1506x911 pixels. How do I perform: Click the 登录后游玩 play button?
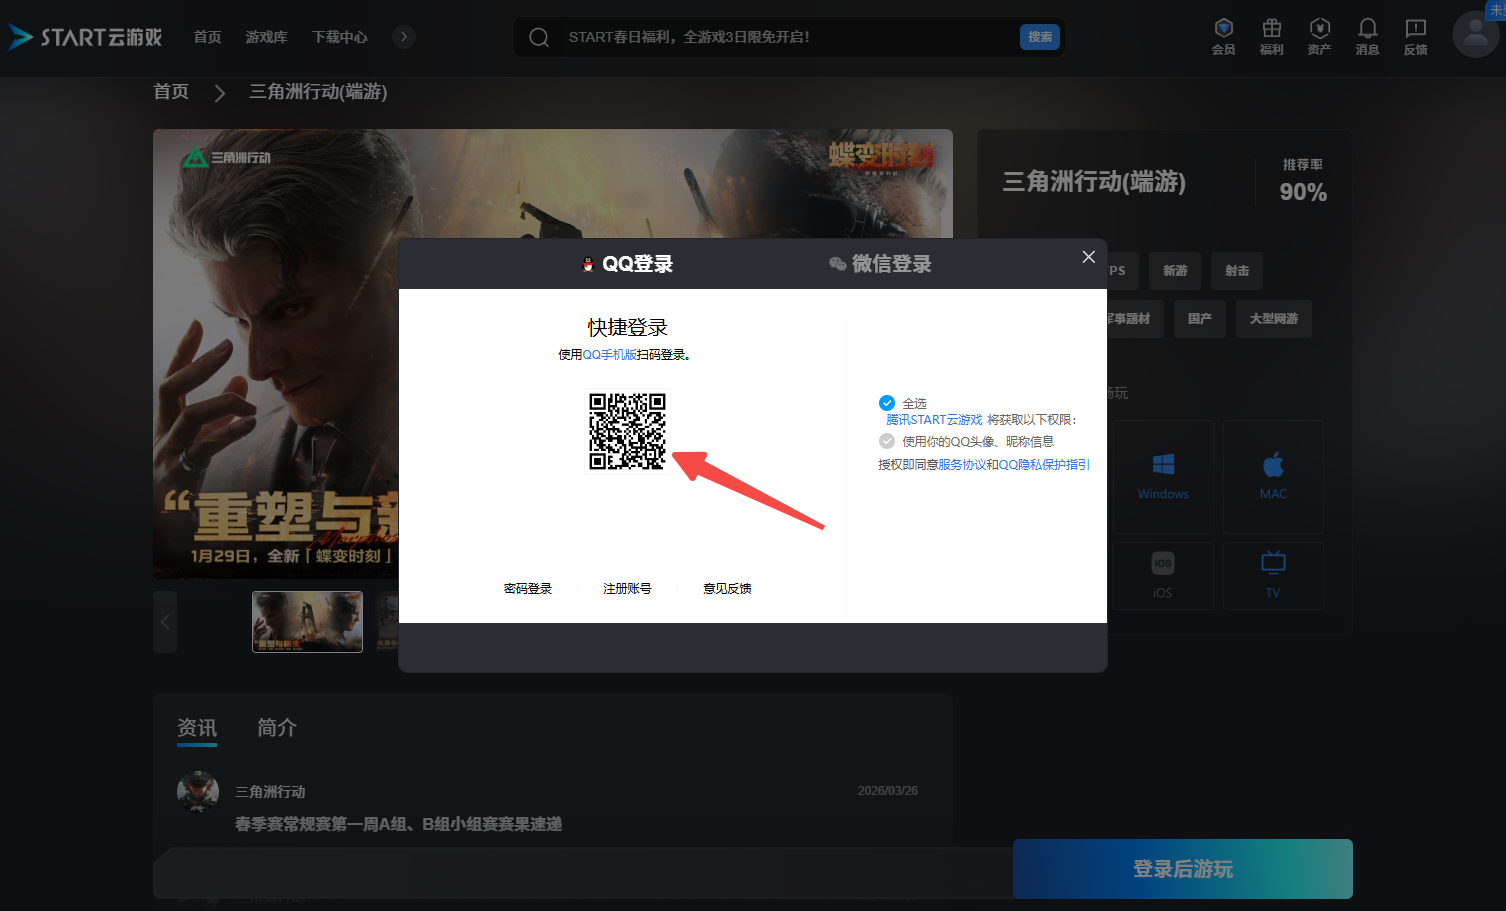1182,868
